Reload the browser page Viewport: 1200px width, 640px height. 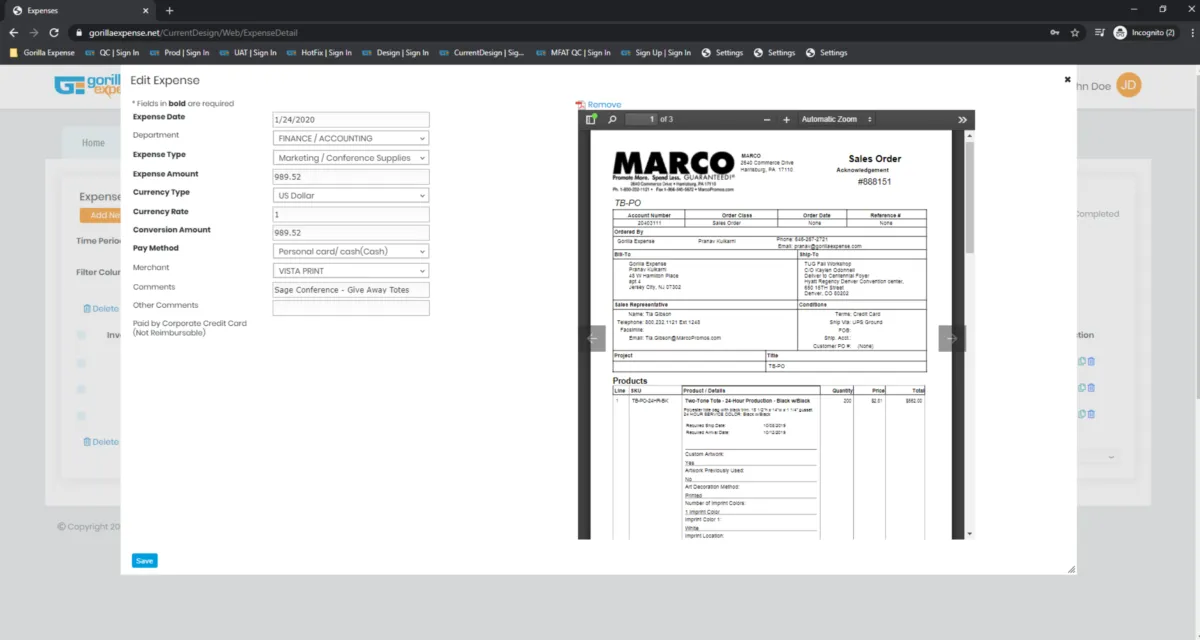[x=54, y=32]
